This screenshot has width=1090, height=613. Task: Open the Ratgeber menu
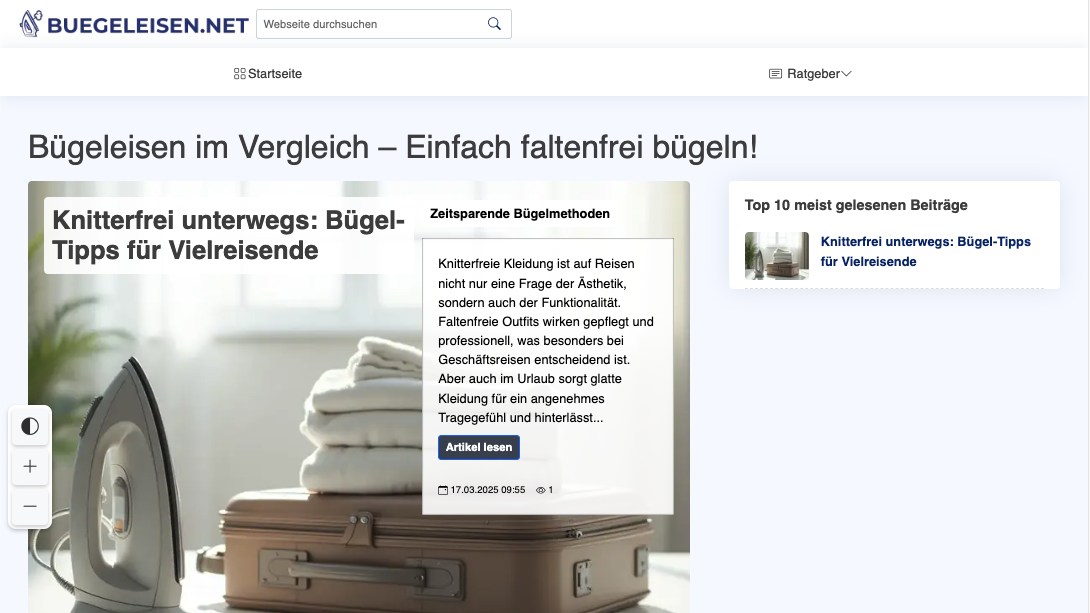click(x=812, y=73)
